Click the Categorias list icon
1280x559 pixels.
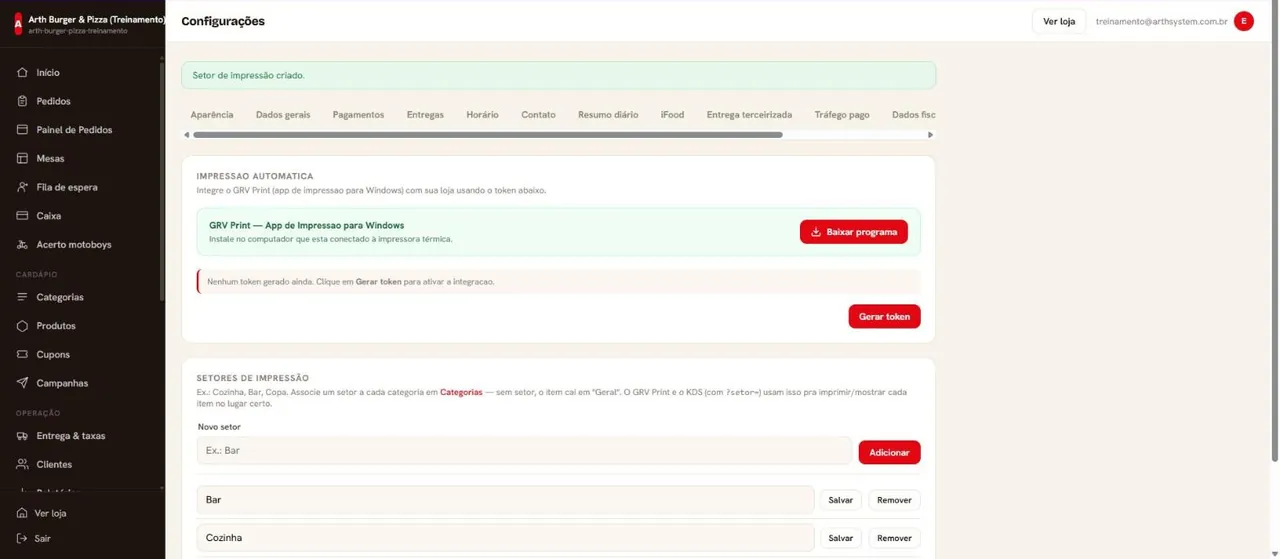coord(22,297)
